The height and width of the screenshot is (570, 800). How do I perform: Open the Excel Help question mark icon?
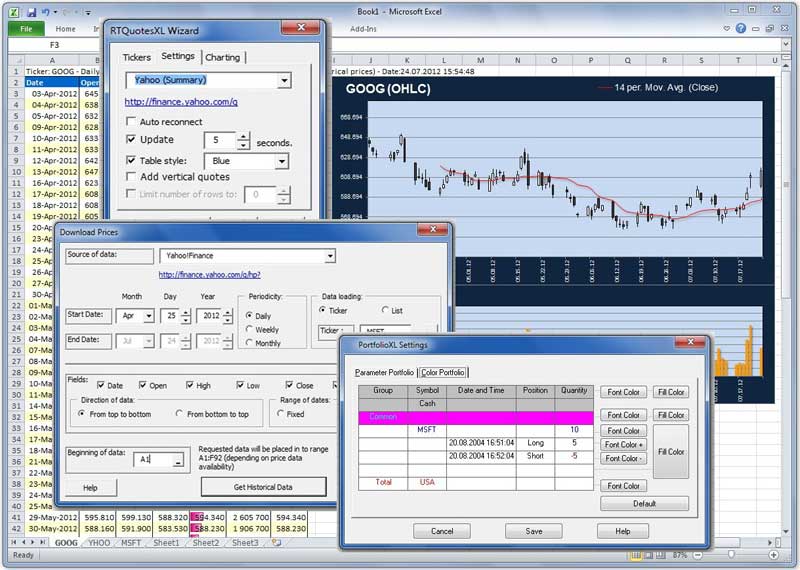click(741, 29)
